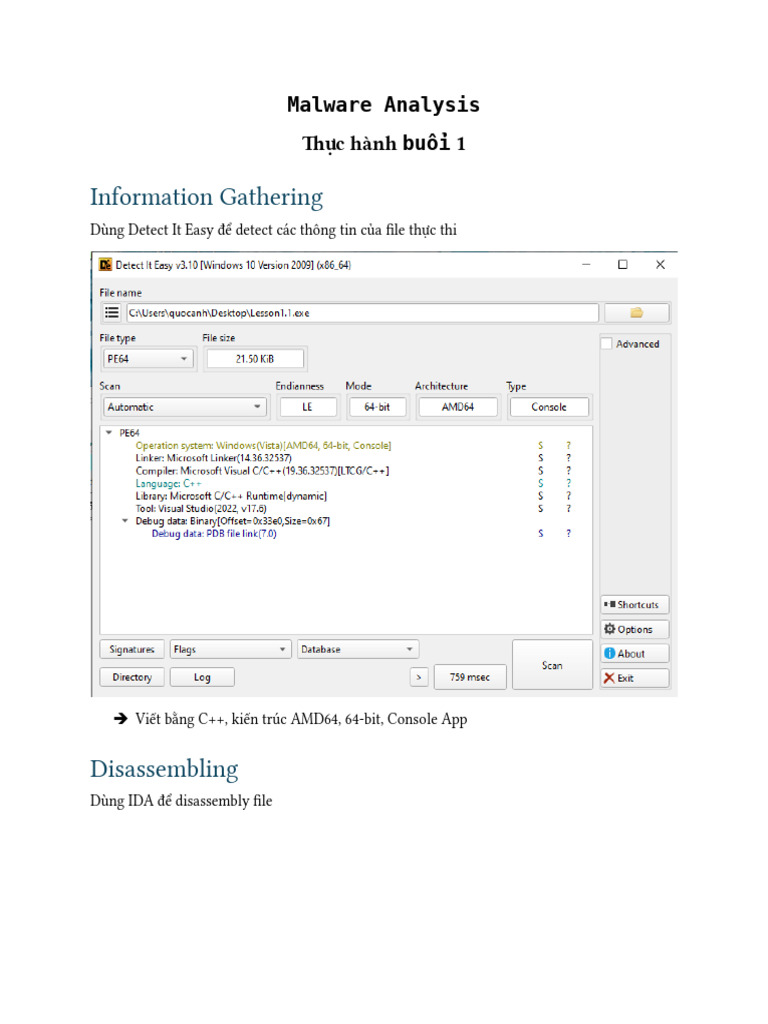
Task: Click the ? link on Tool Visual Studio row
Action: pyautogui.click(x=568, y=508)
